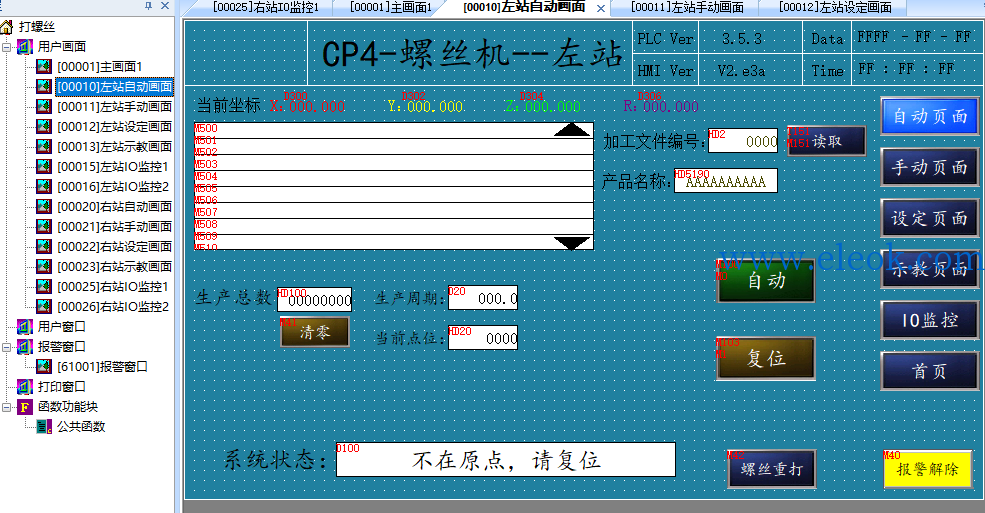Click the icon for [61001]报警窗口

click(44, 366)
